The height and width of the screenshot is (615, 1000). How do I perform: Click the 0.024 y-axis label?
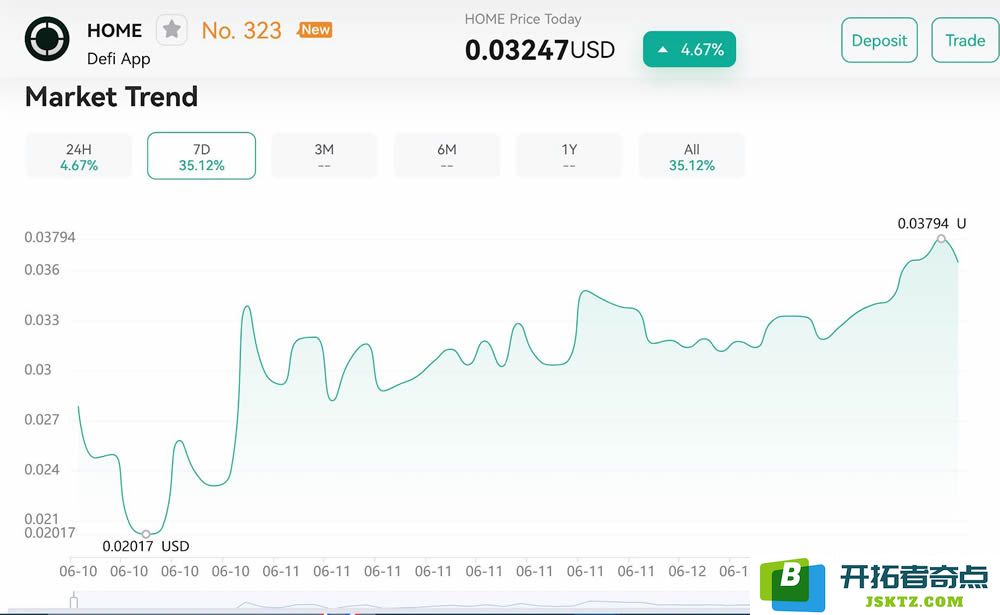(x=42, y=470)
